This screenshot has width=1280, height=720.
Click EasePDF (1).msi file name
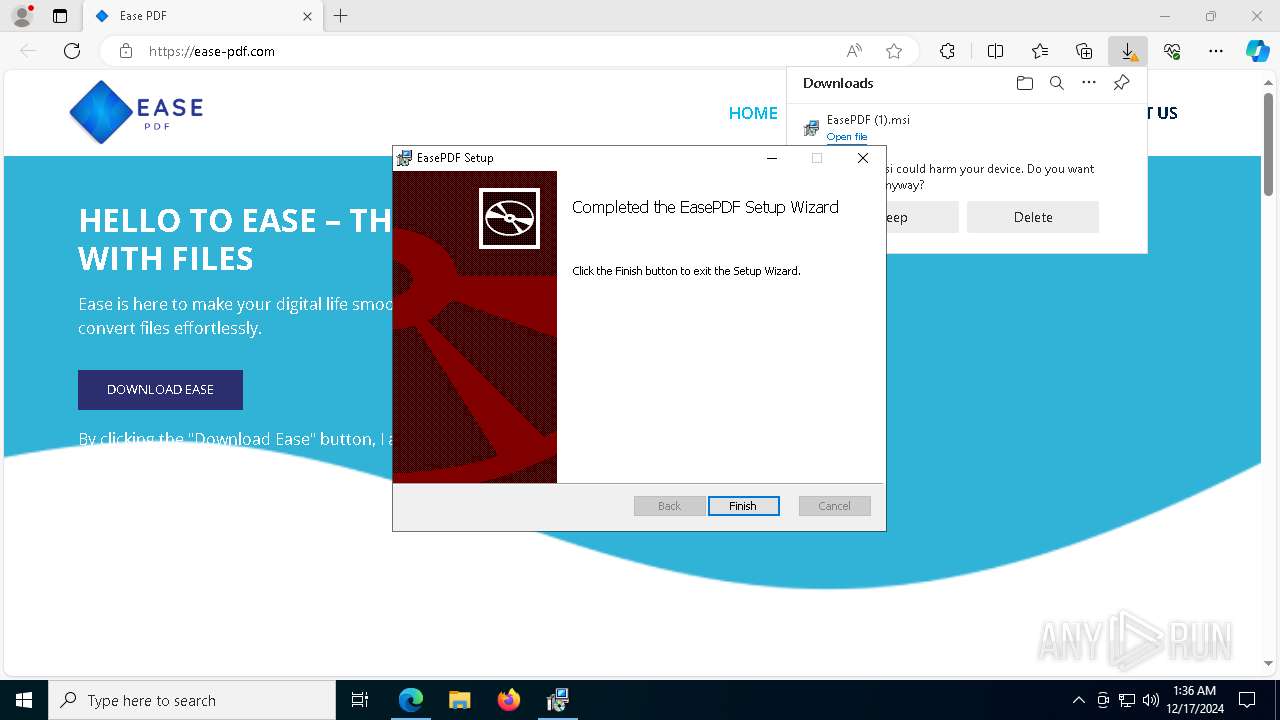coord(868,120)
